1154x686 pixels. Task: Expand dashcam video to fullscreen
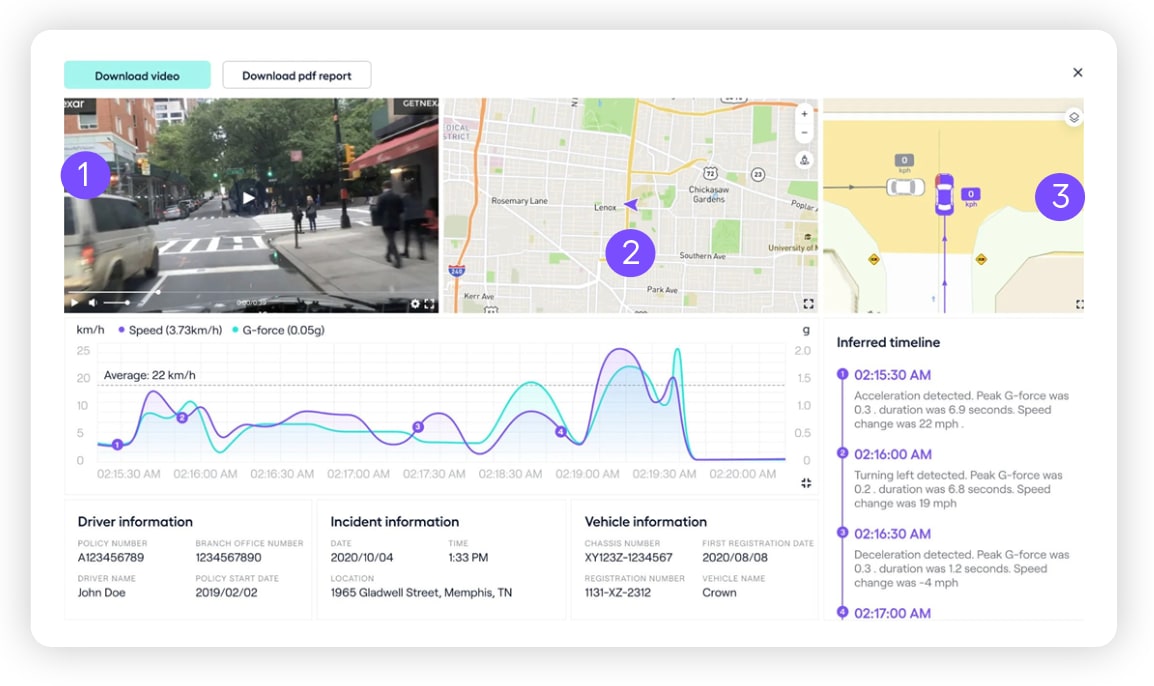(429, 303)
